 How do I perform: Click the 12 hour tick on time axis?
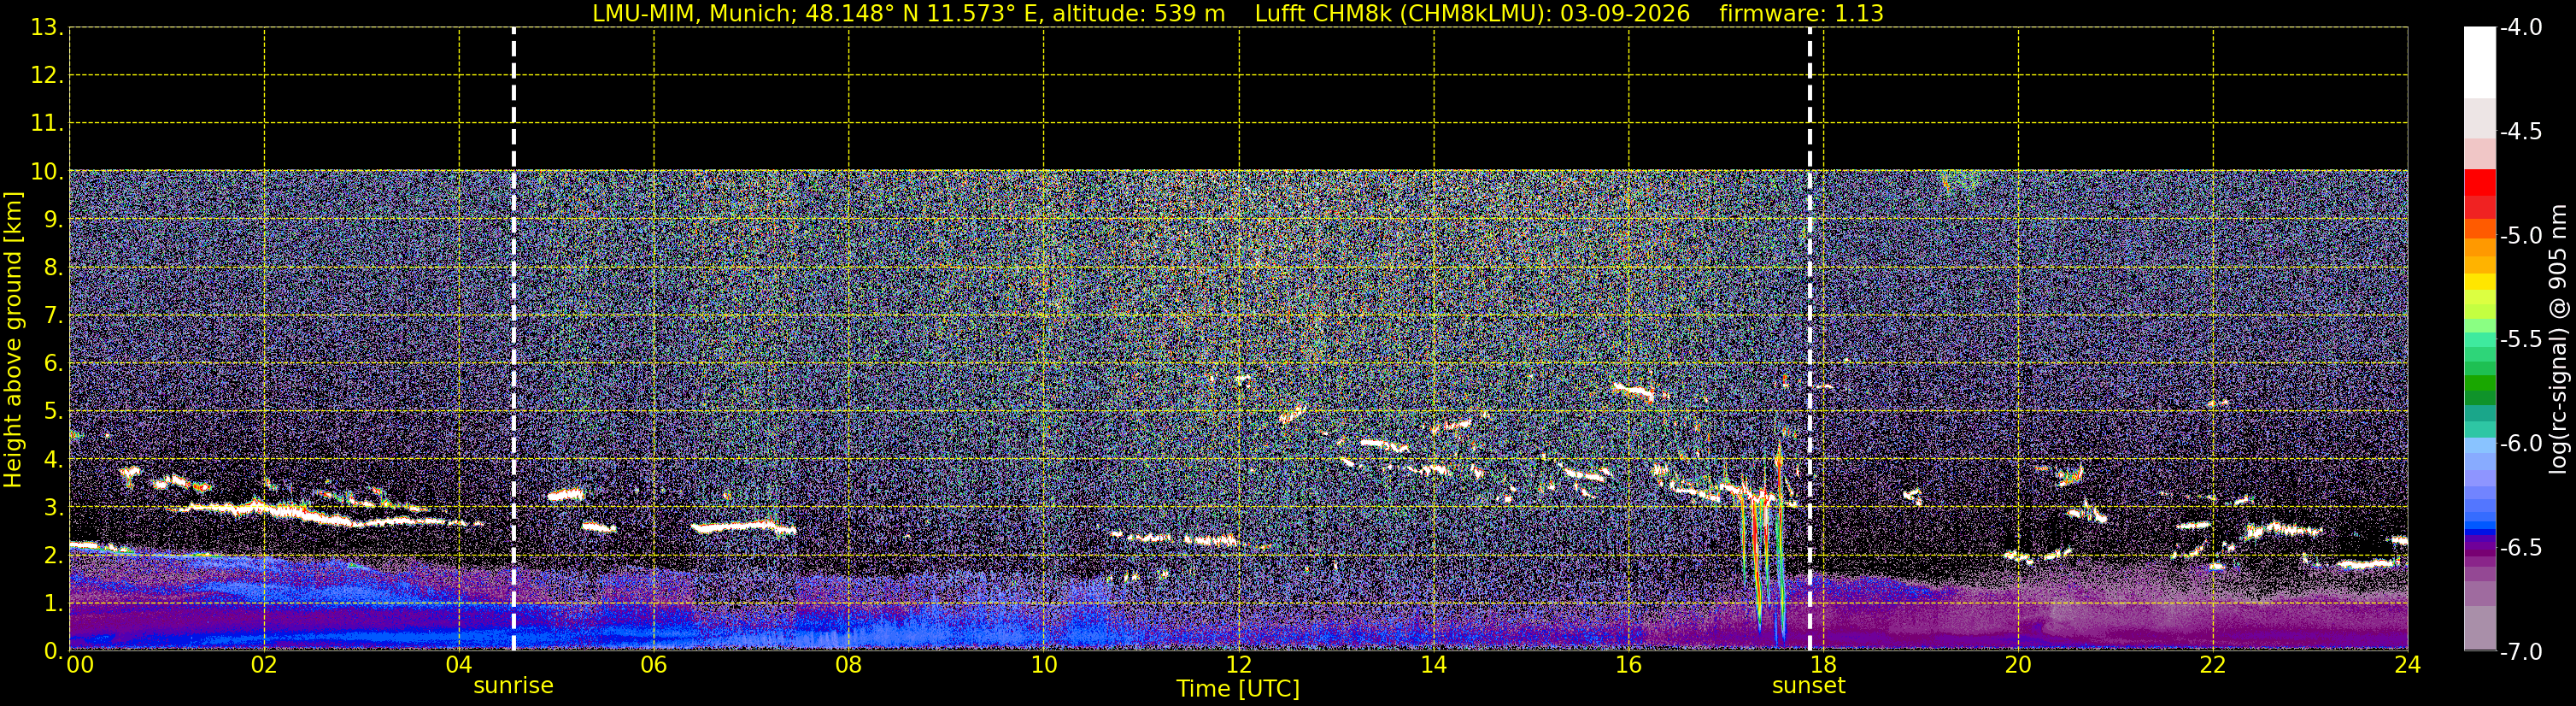click(1238, 665)
